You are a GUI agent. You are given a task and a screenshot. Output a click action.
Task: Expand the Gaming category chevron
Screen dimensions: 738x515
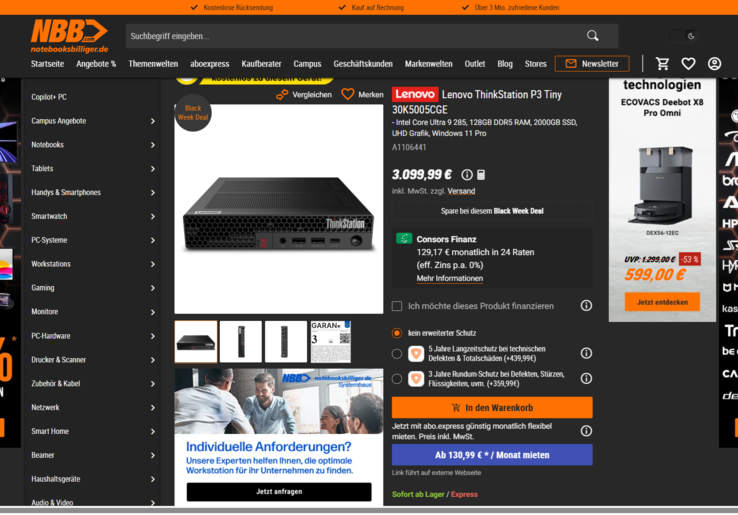(152, 288)
